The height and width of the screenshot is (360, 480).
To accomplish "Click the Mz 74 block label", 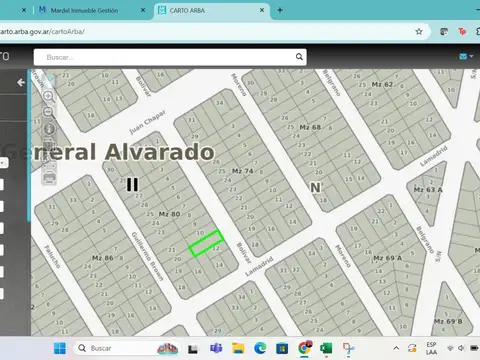I will [x=243, y=171].
